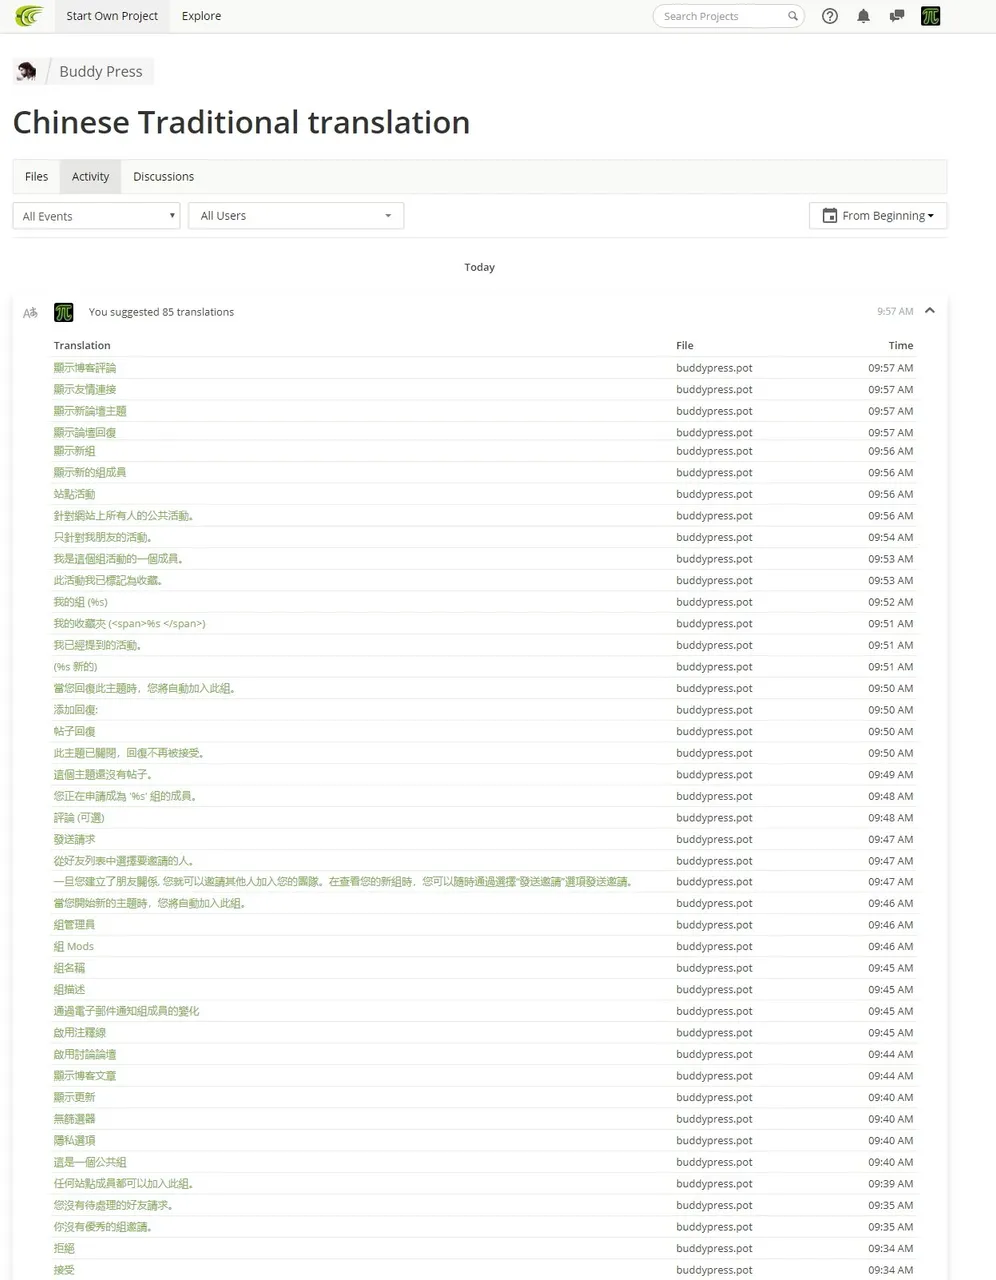The width and height of the screenshot is (996, 1280).
Task: Select the Activity tab
Action: point(90,176)
